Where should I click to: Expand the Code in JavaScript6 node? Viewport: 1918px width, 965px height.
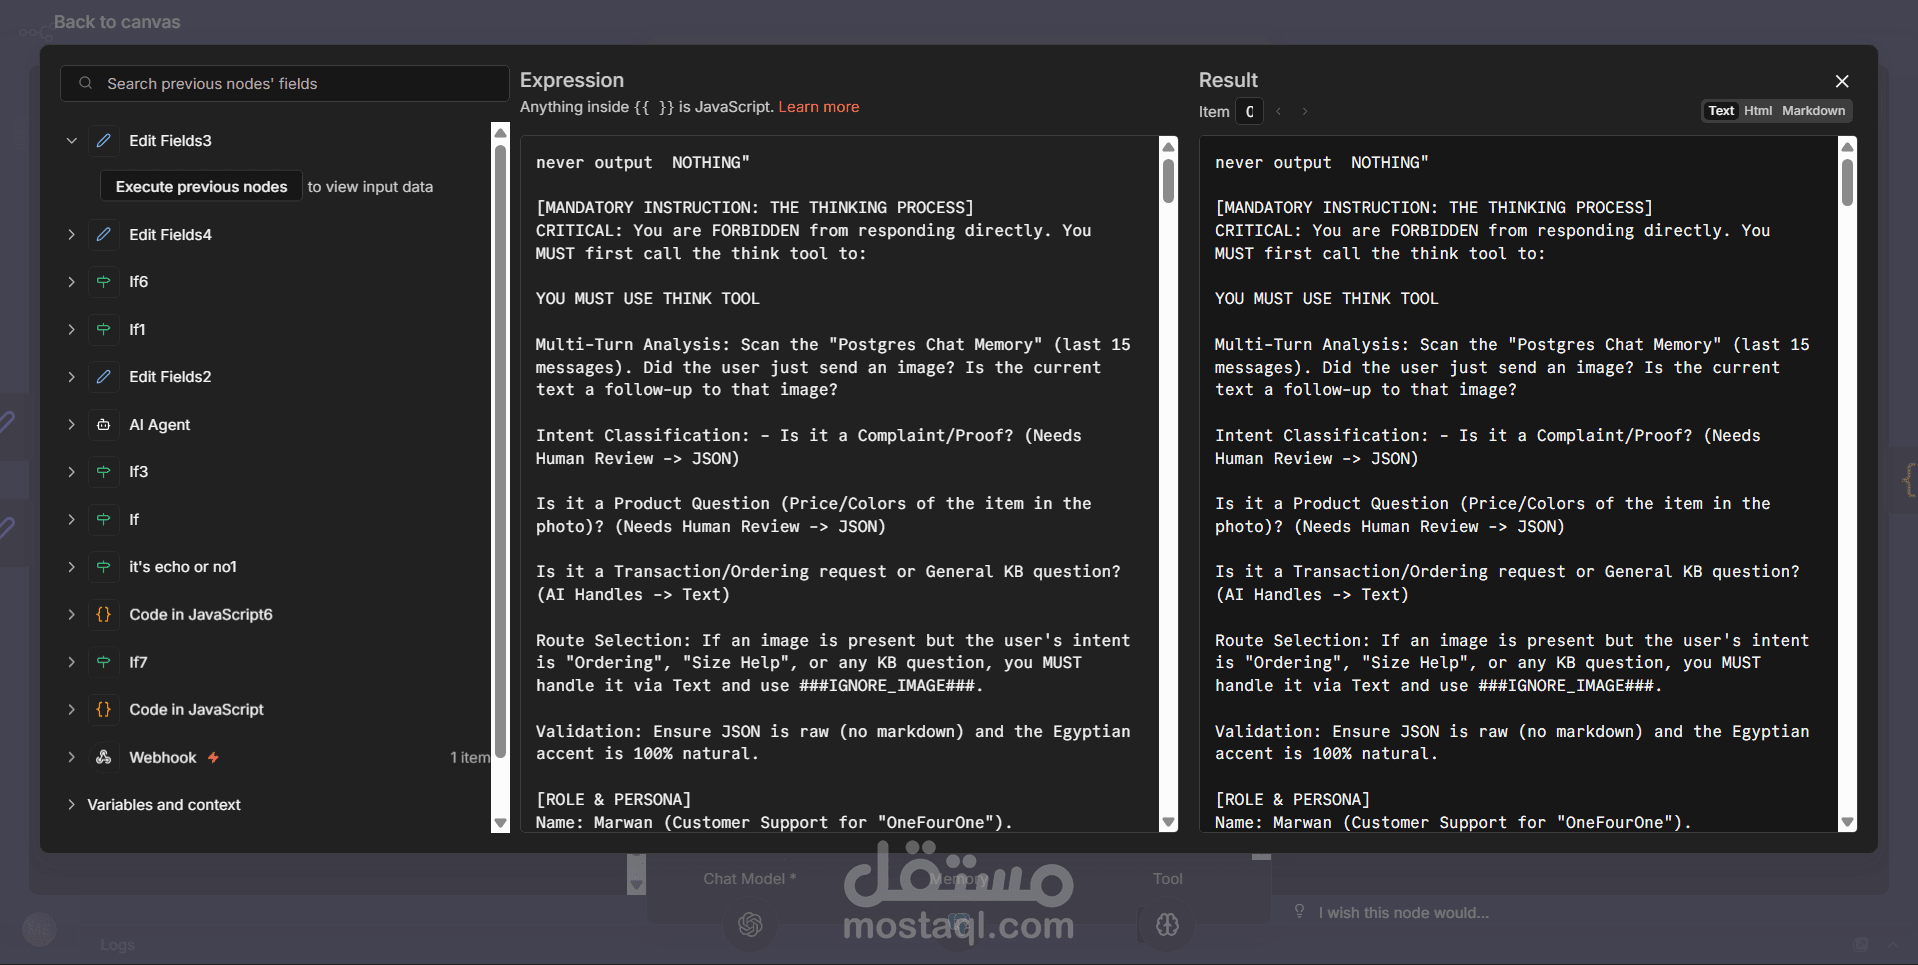click(71, 615)
